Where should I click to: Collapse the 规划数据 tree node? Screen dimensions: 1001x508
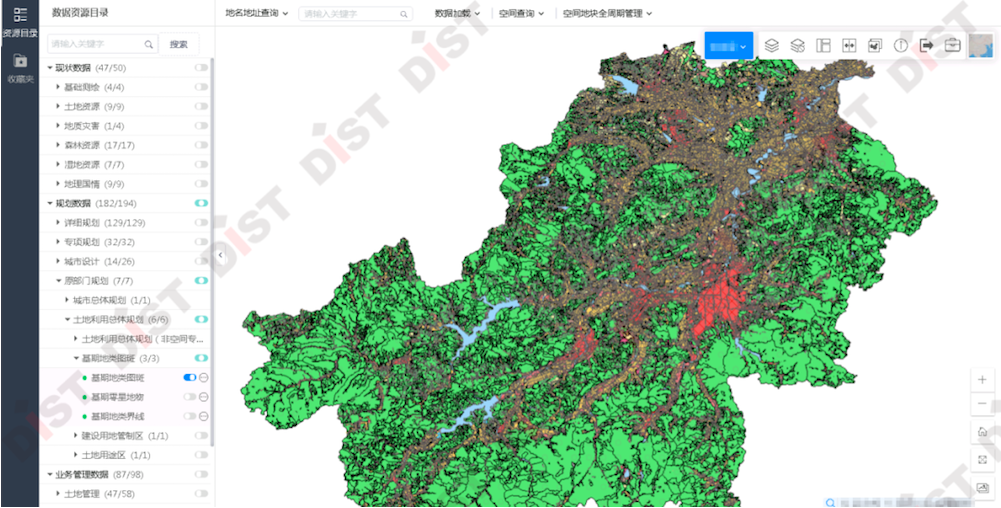[50, 203]
